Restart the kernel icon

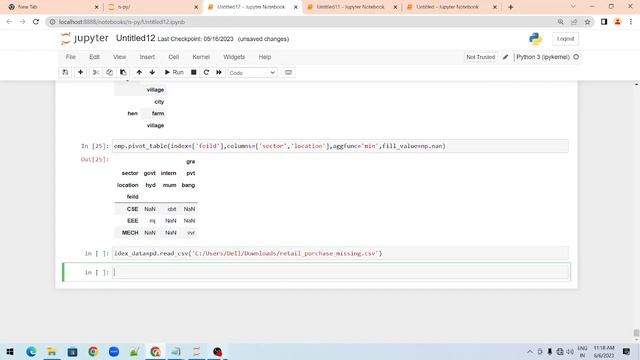click(x=206, y=72)
